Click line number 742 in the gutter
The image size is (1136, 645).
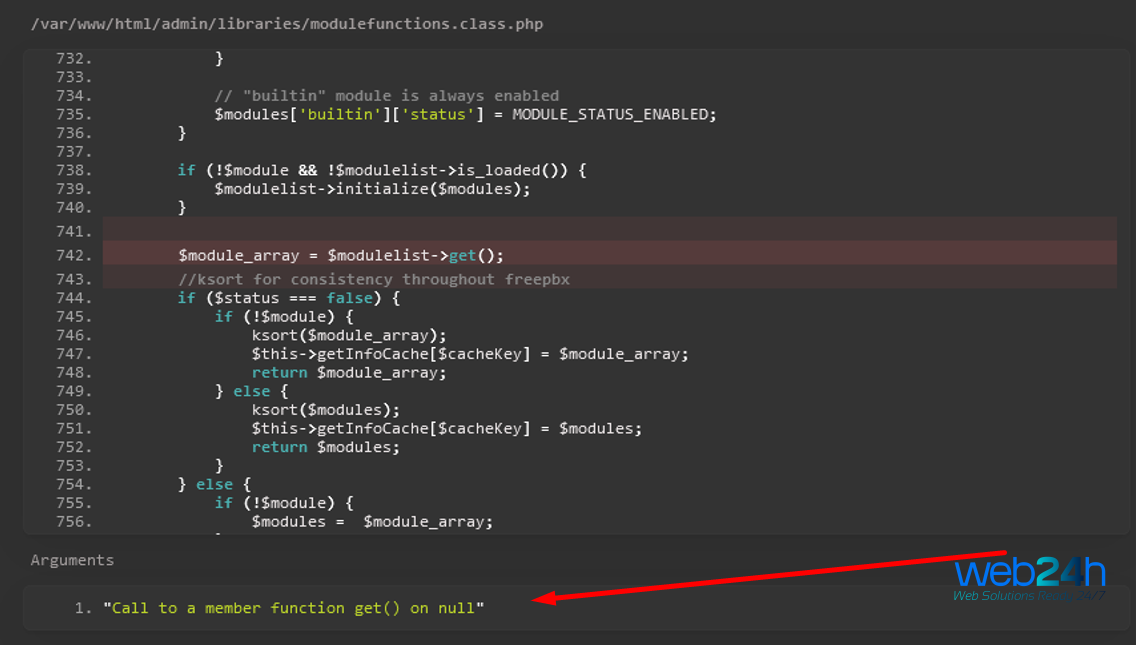tap(74, 256)
